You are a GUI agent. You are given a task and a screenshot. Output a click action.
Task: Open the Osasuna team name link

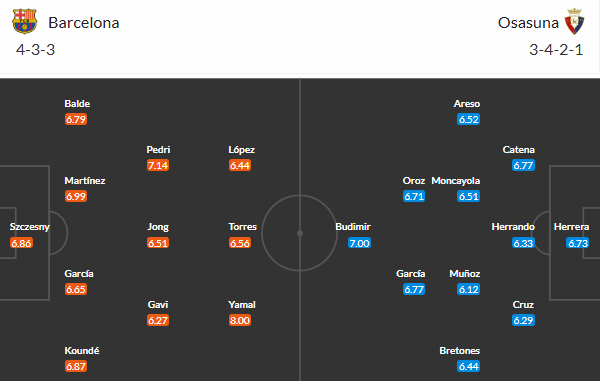click(528, 23)
